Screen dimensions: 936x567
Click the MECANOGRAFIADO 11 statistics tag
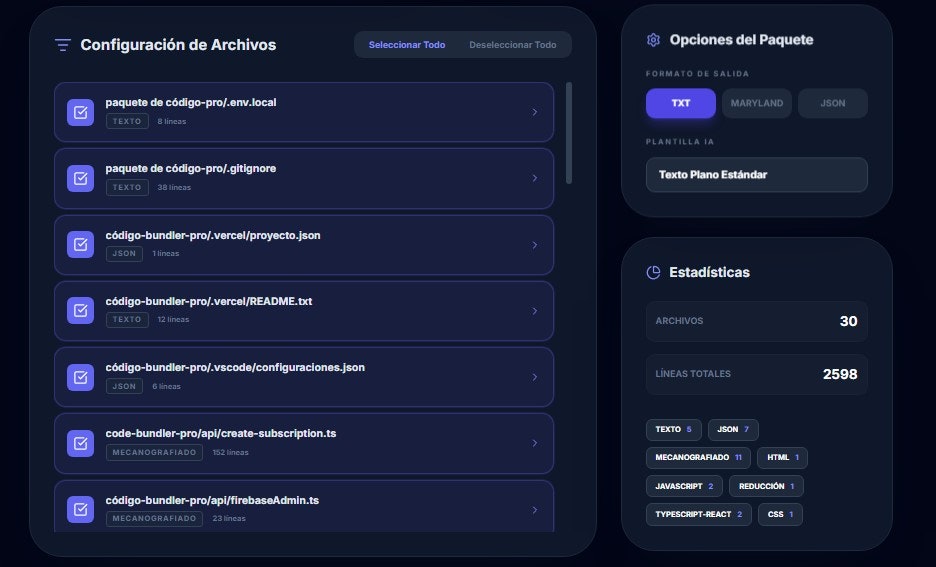tap(698, 458)
